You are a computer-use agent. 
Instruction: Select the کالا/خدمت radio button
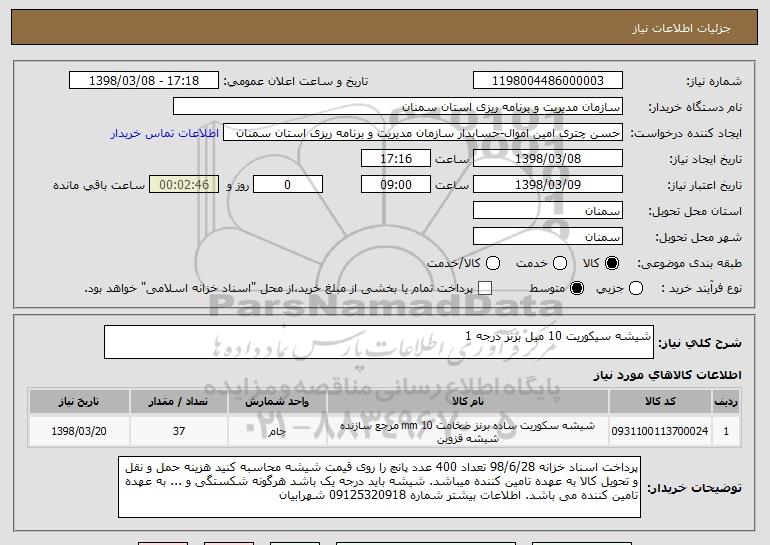493,263
